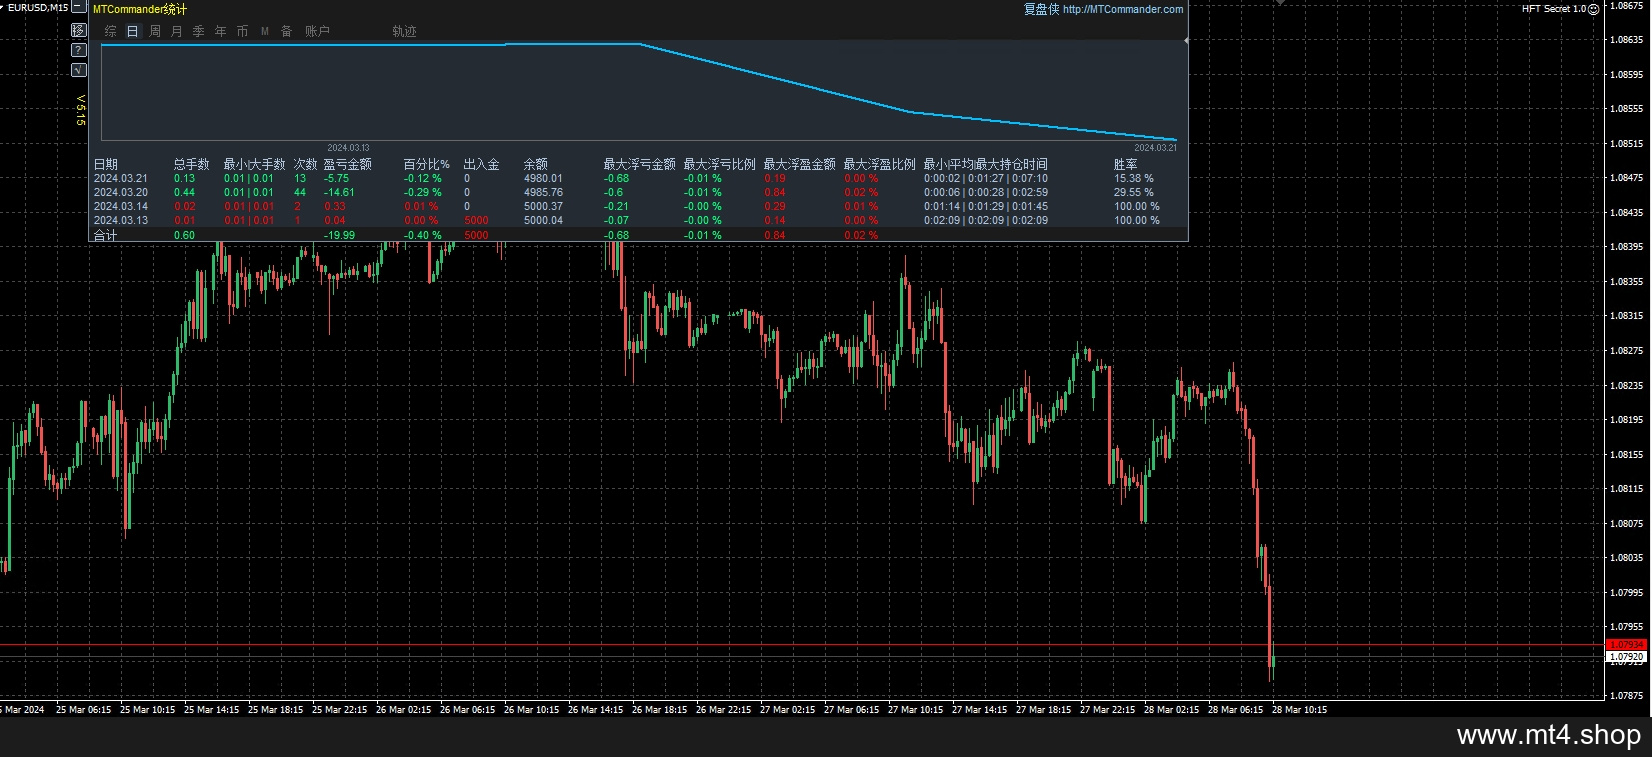Click the 15.38 % win rate value

coord(1134,178)
